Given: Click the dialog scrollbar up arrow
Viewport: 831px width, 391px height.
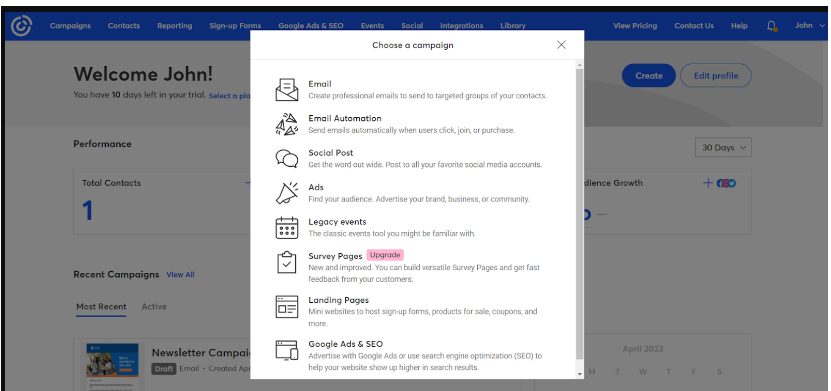Looking at the screenshot, I should (x=579, y=65).
